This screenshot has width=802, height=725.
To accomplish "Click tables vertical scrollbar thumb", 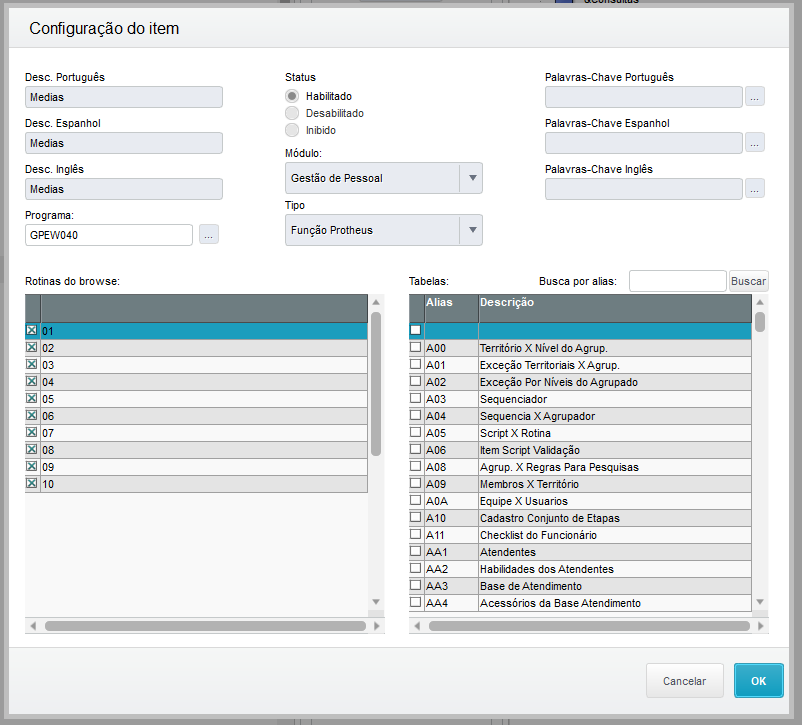I will pyautogui.click(x=760, y=322).
